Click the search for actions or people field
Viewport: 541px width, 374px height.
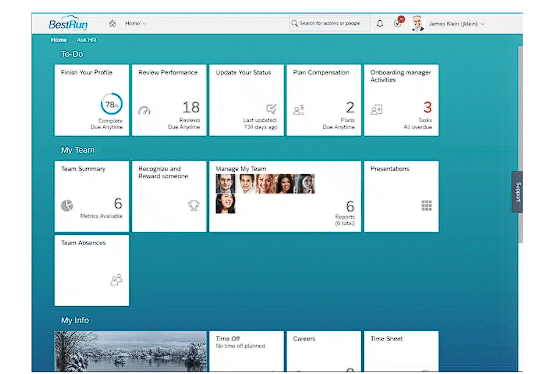[x=329, y=23]
